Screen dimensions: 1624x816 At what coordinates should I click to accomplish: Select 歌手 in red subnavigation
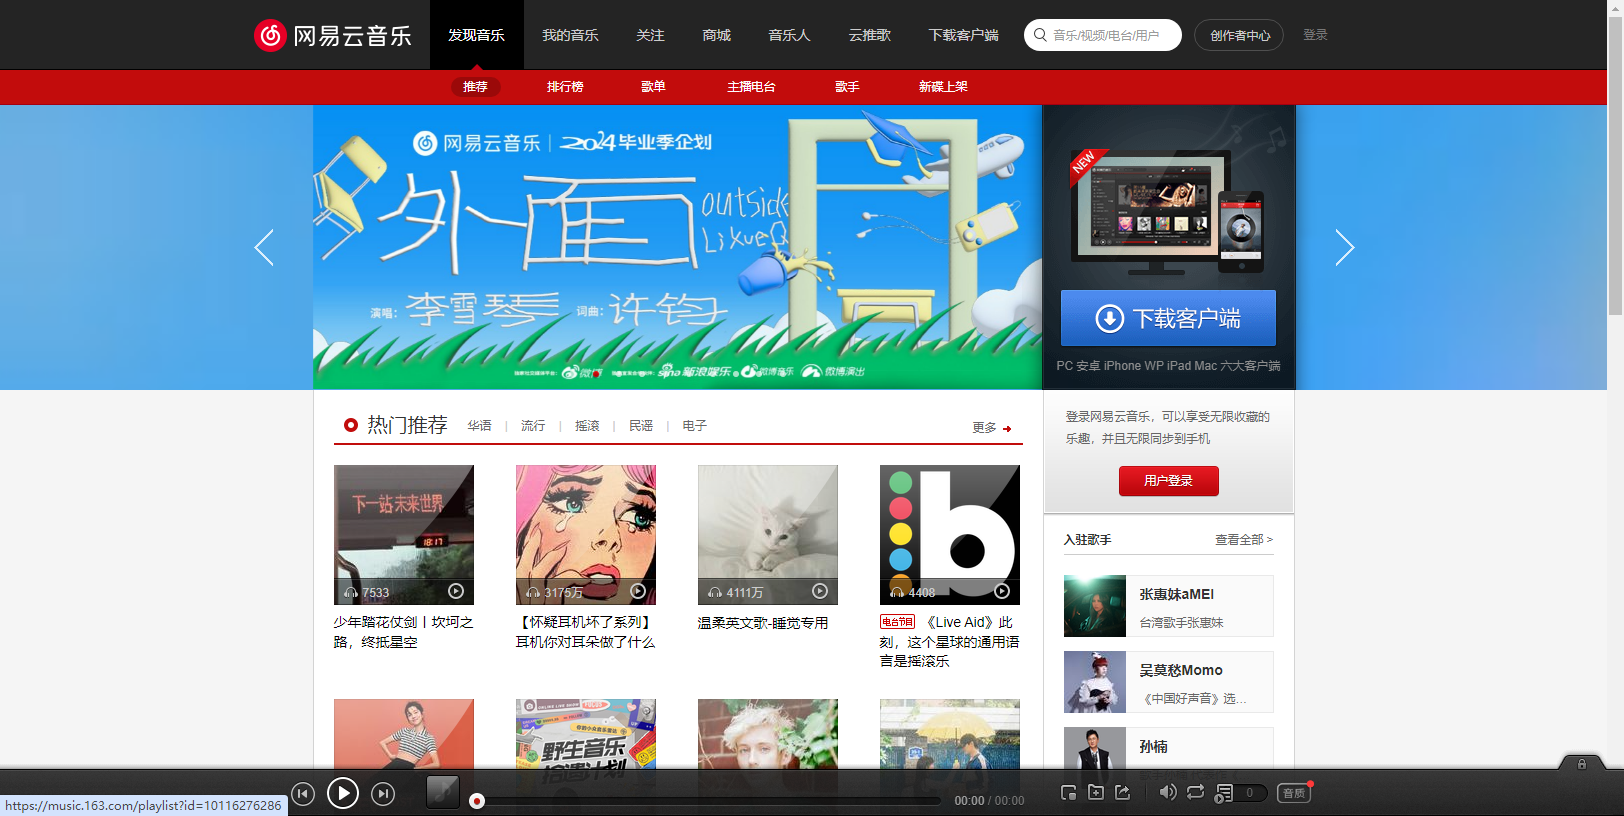(847, 87)
